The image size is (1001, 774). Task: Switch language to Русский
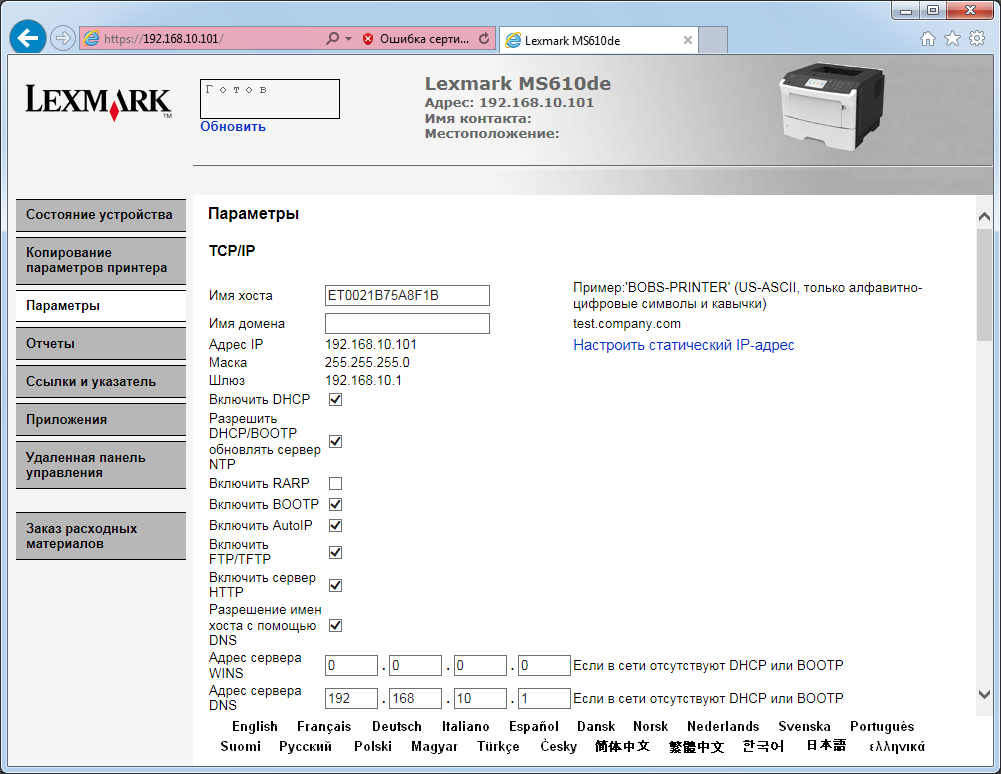[305, 747]
